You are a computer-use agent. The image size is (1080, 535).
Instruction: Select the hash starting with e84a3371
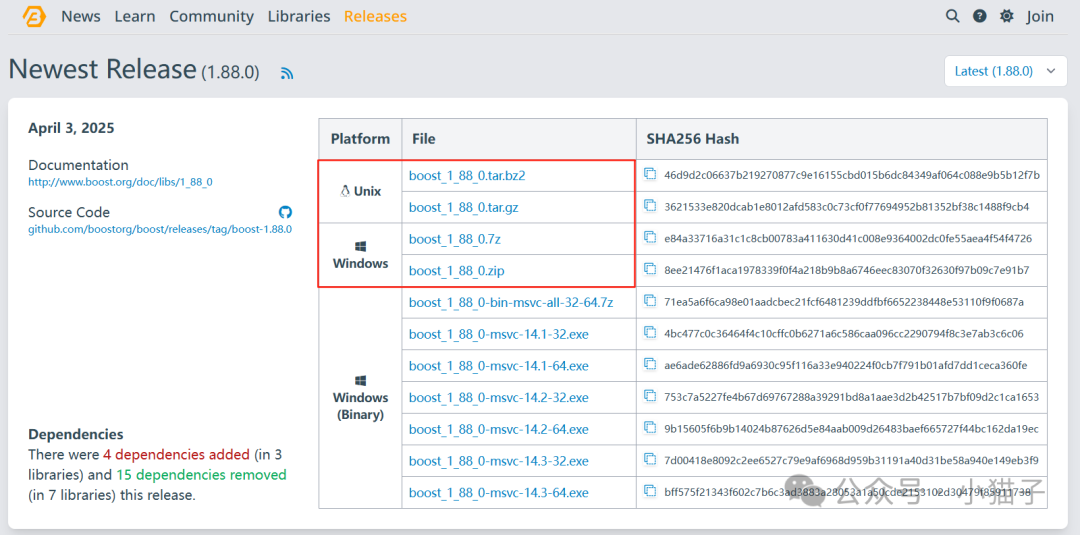848,238
